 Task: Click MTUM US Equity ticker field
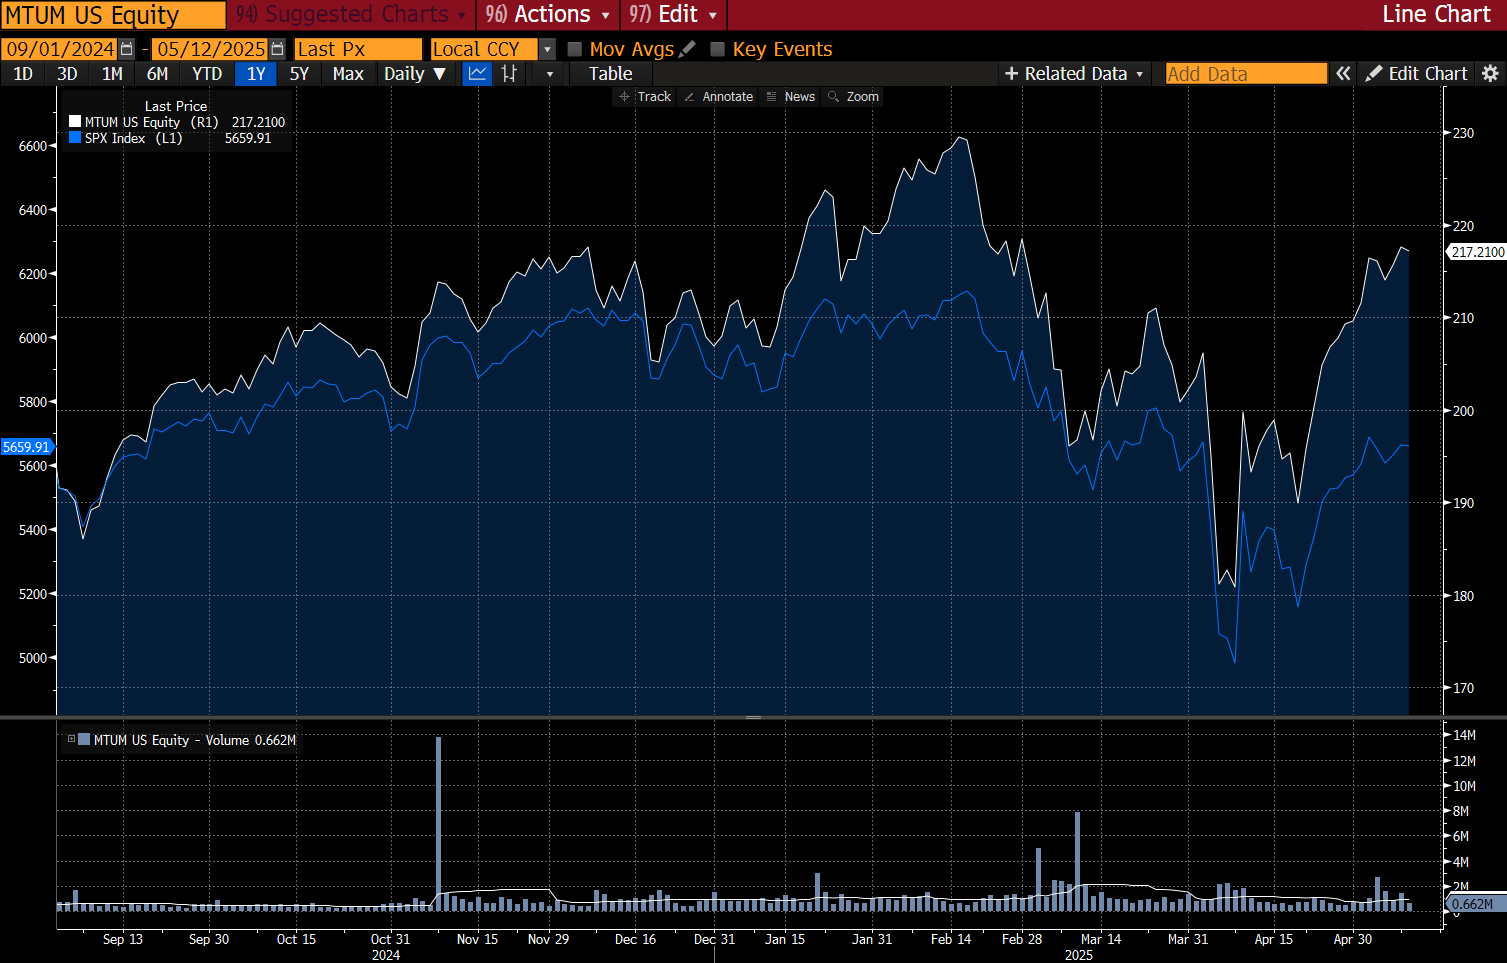(113, 15)
